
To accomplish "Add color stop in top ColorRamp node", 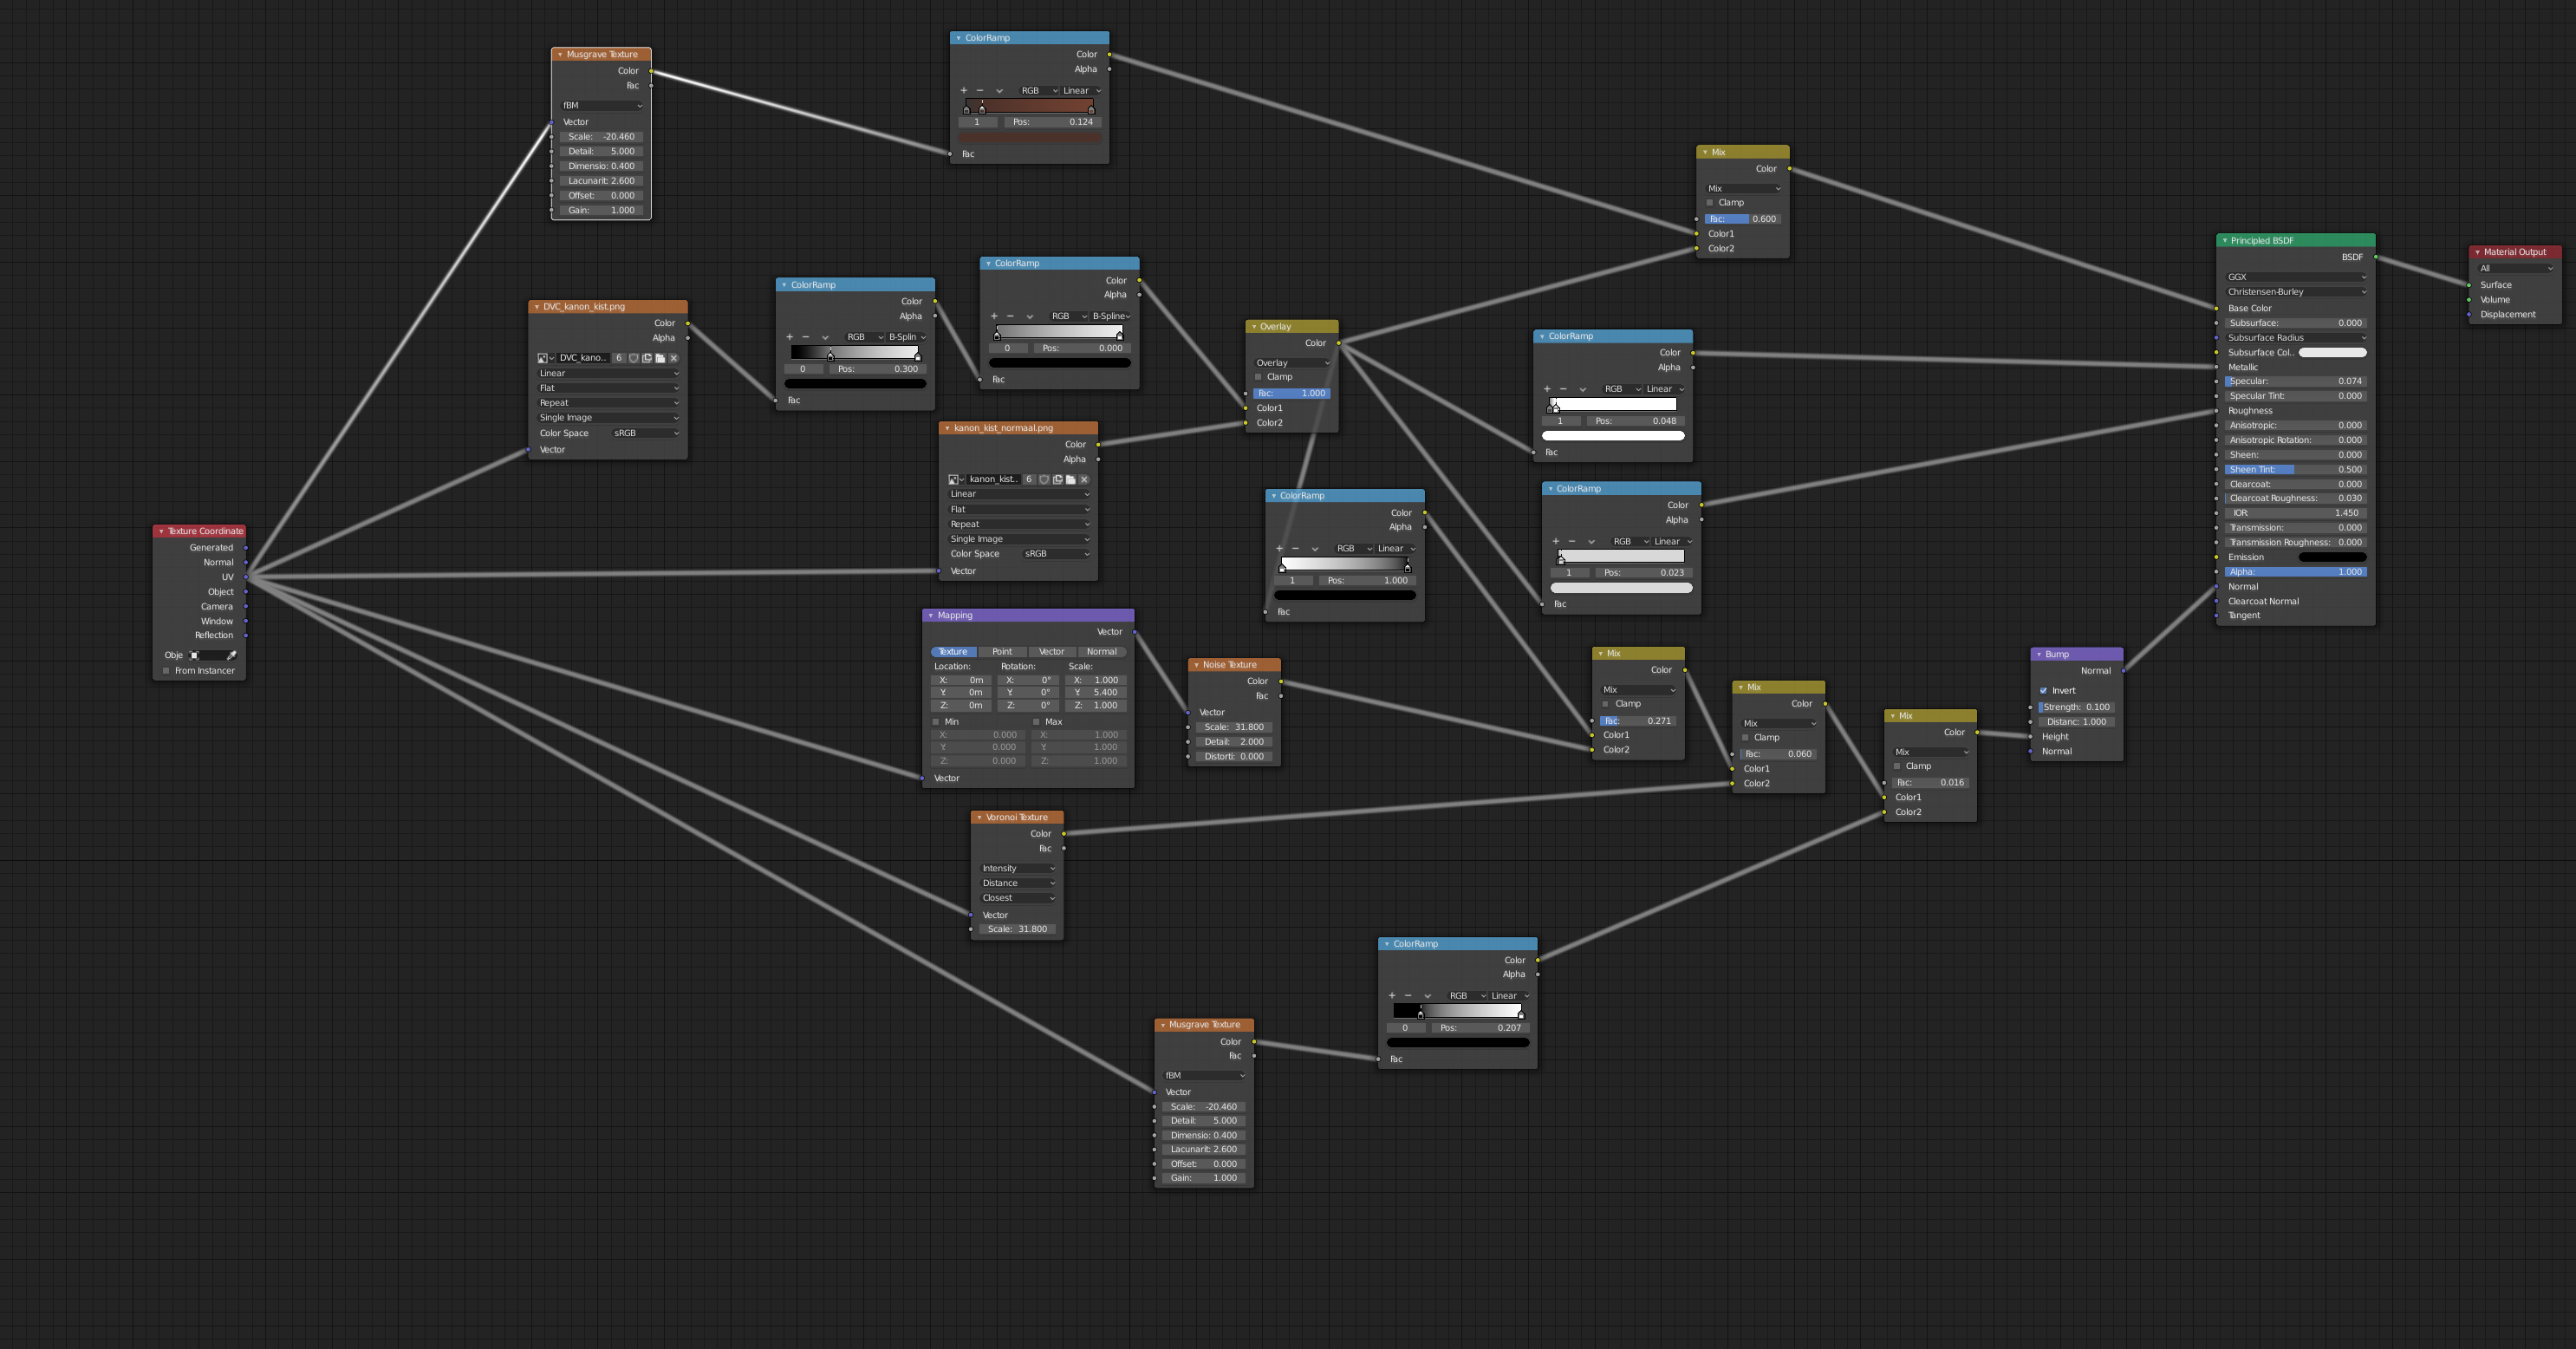I will (x=964, y=91).
